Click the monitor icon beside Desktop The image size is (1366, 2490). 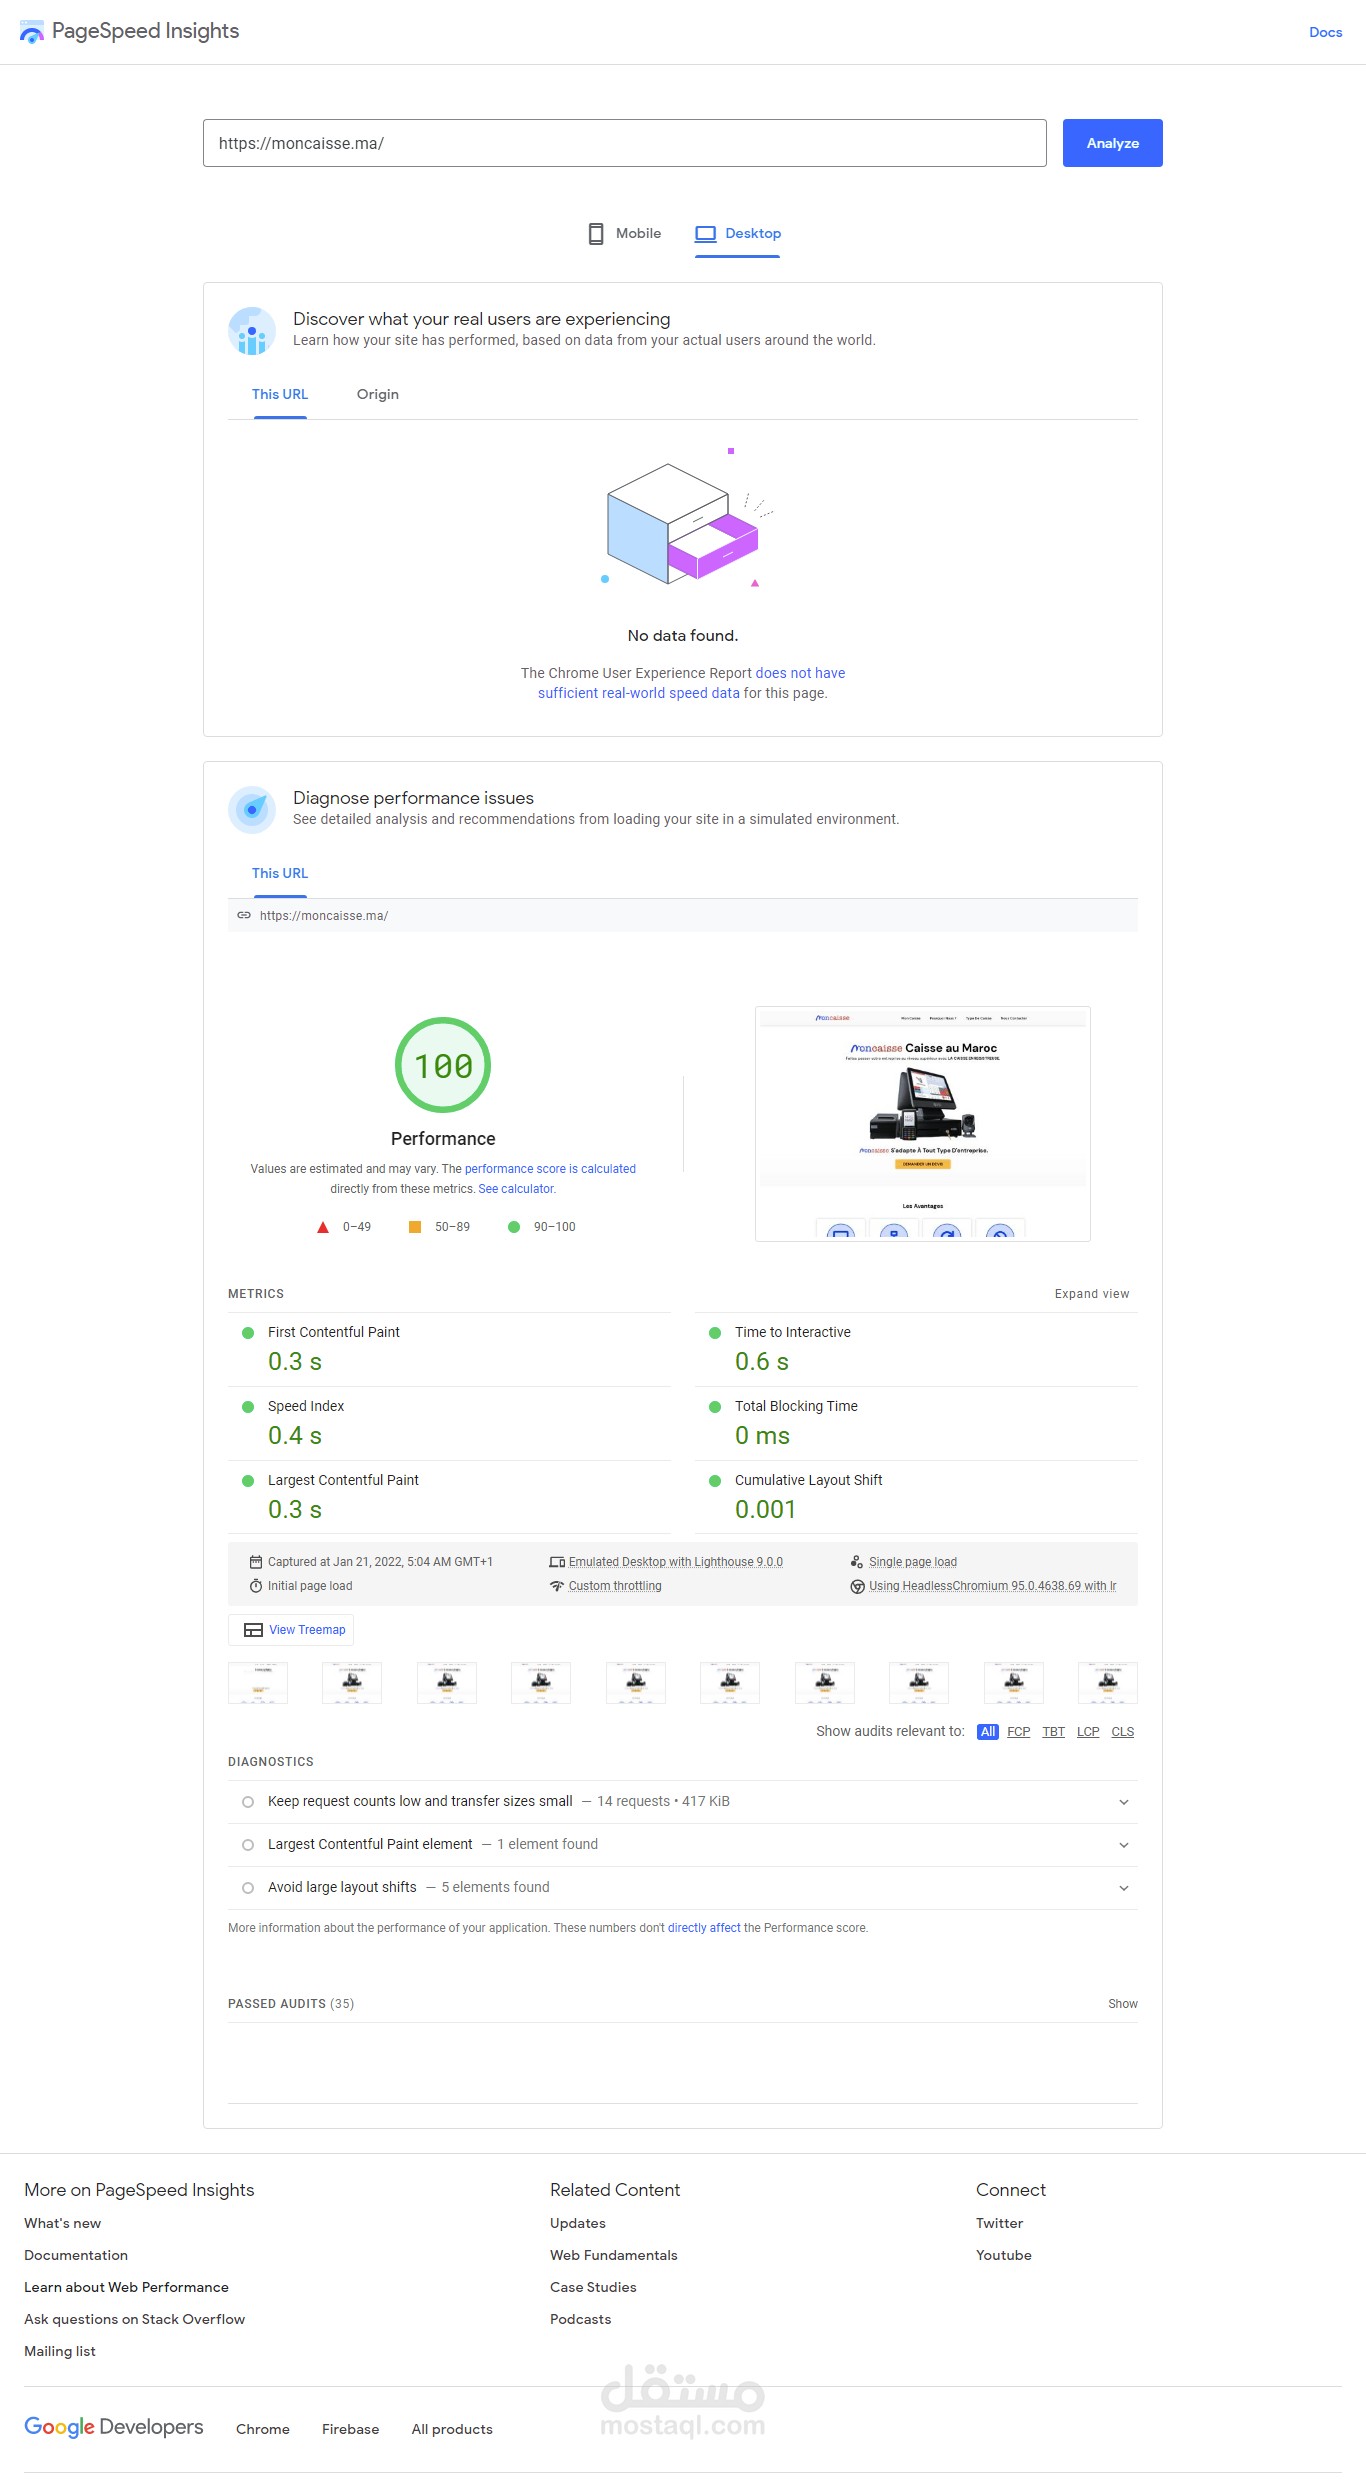point(706,234)
